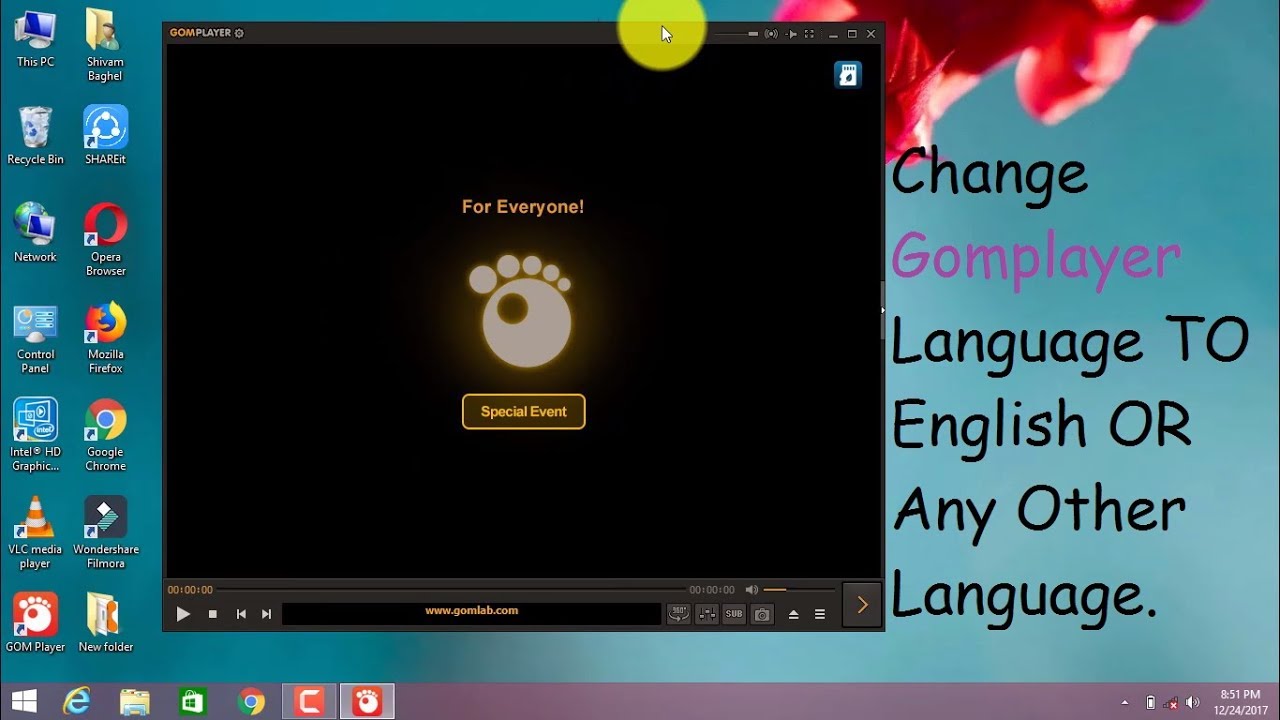
Task: Switch to Camtasia recorder in taskbar
Action: click(x=309, y=702)
